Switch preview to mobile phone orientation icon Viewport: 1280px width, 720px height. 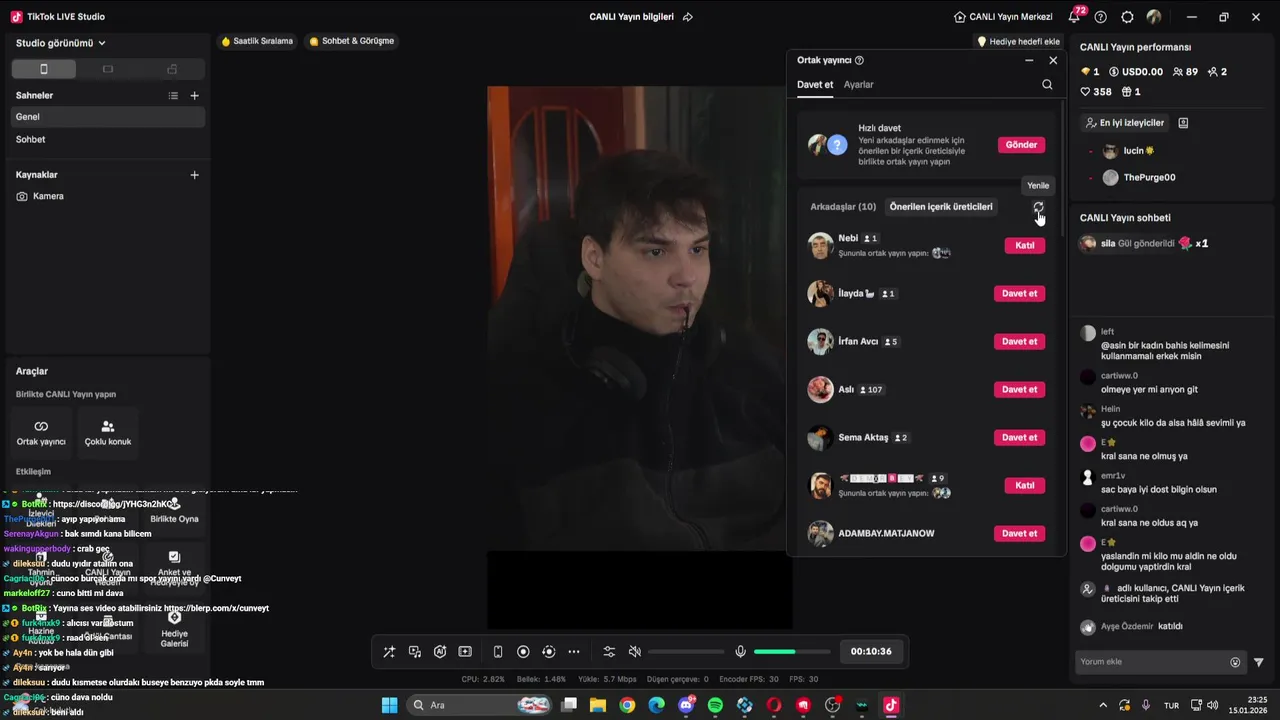(x=498, y=652)
